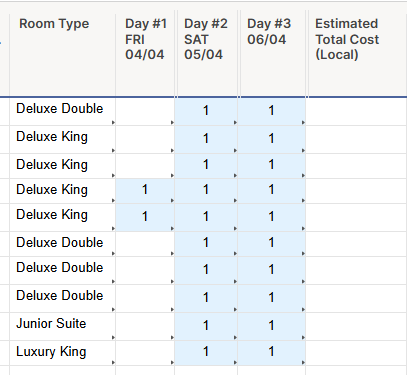Click Estimated Total Cost cell for Luxury King
The width and height of the screenshot is (407, 375).
356,353
